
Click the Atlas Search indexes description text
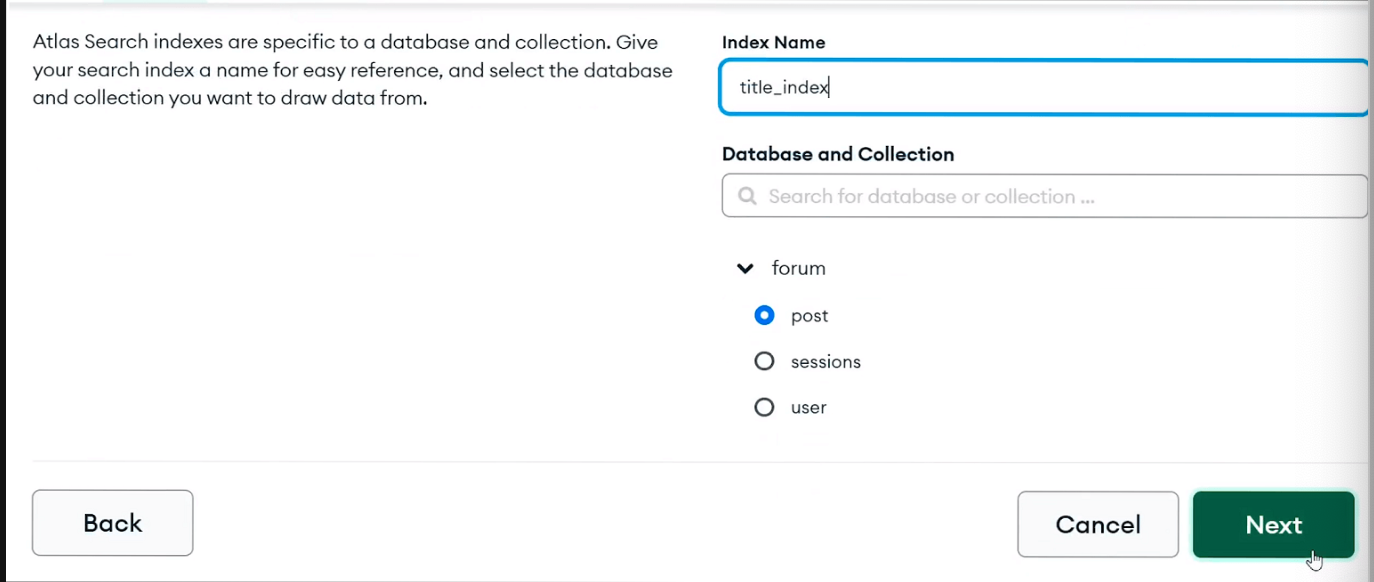[352, 70]
